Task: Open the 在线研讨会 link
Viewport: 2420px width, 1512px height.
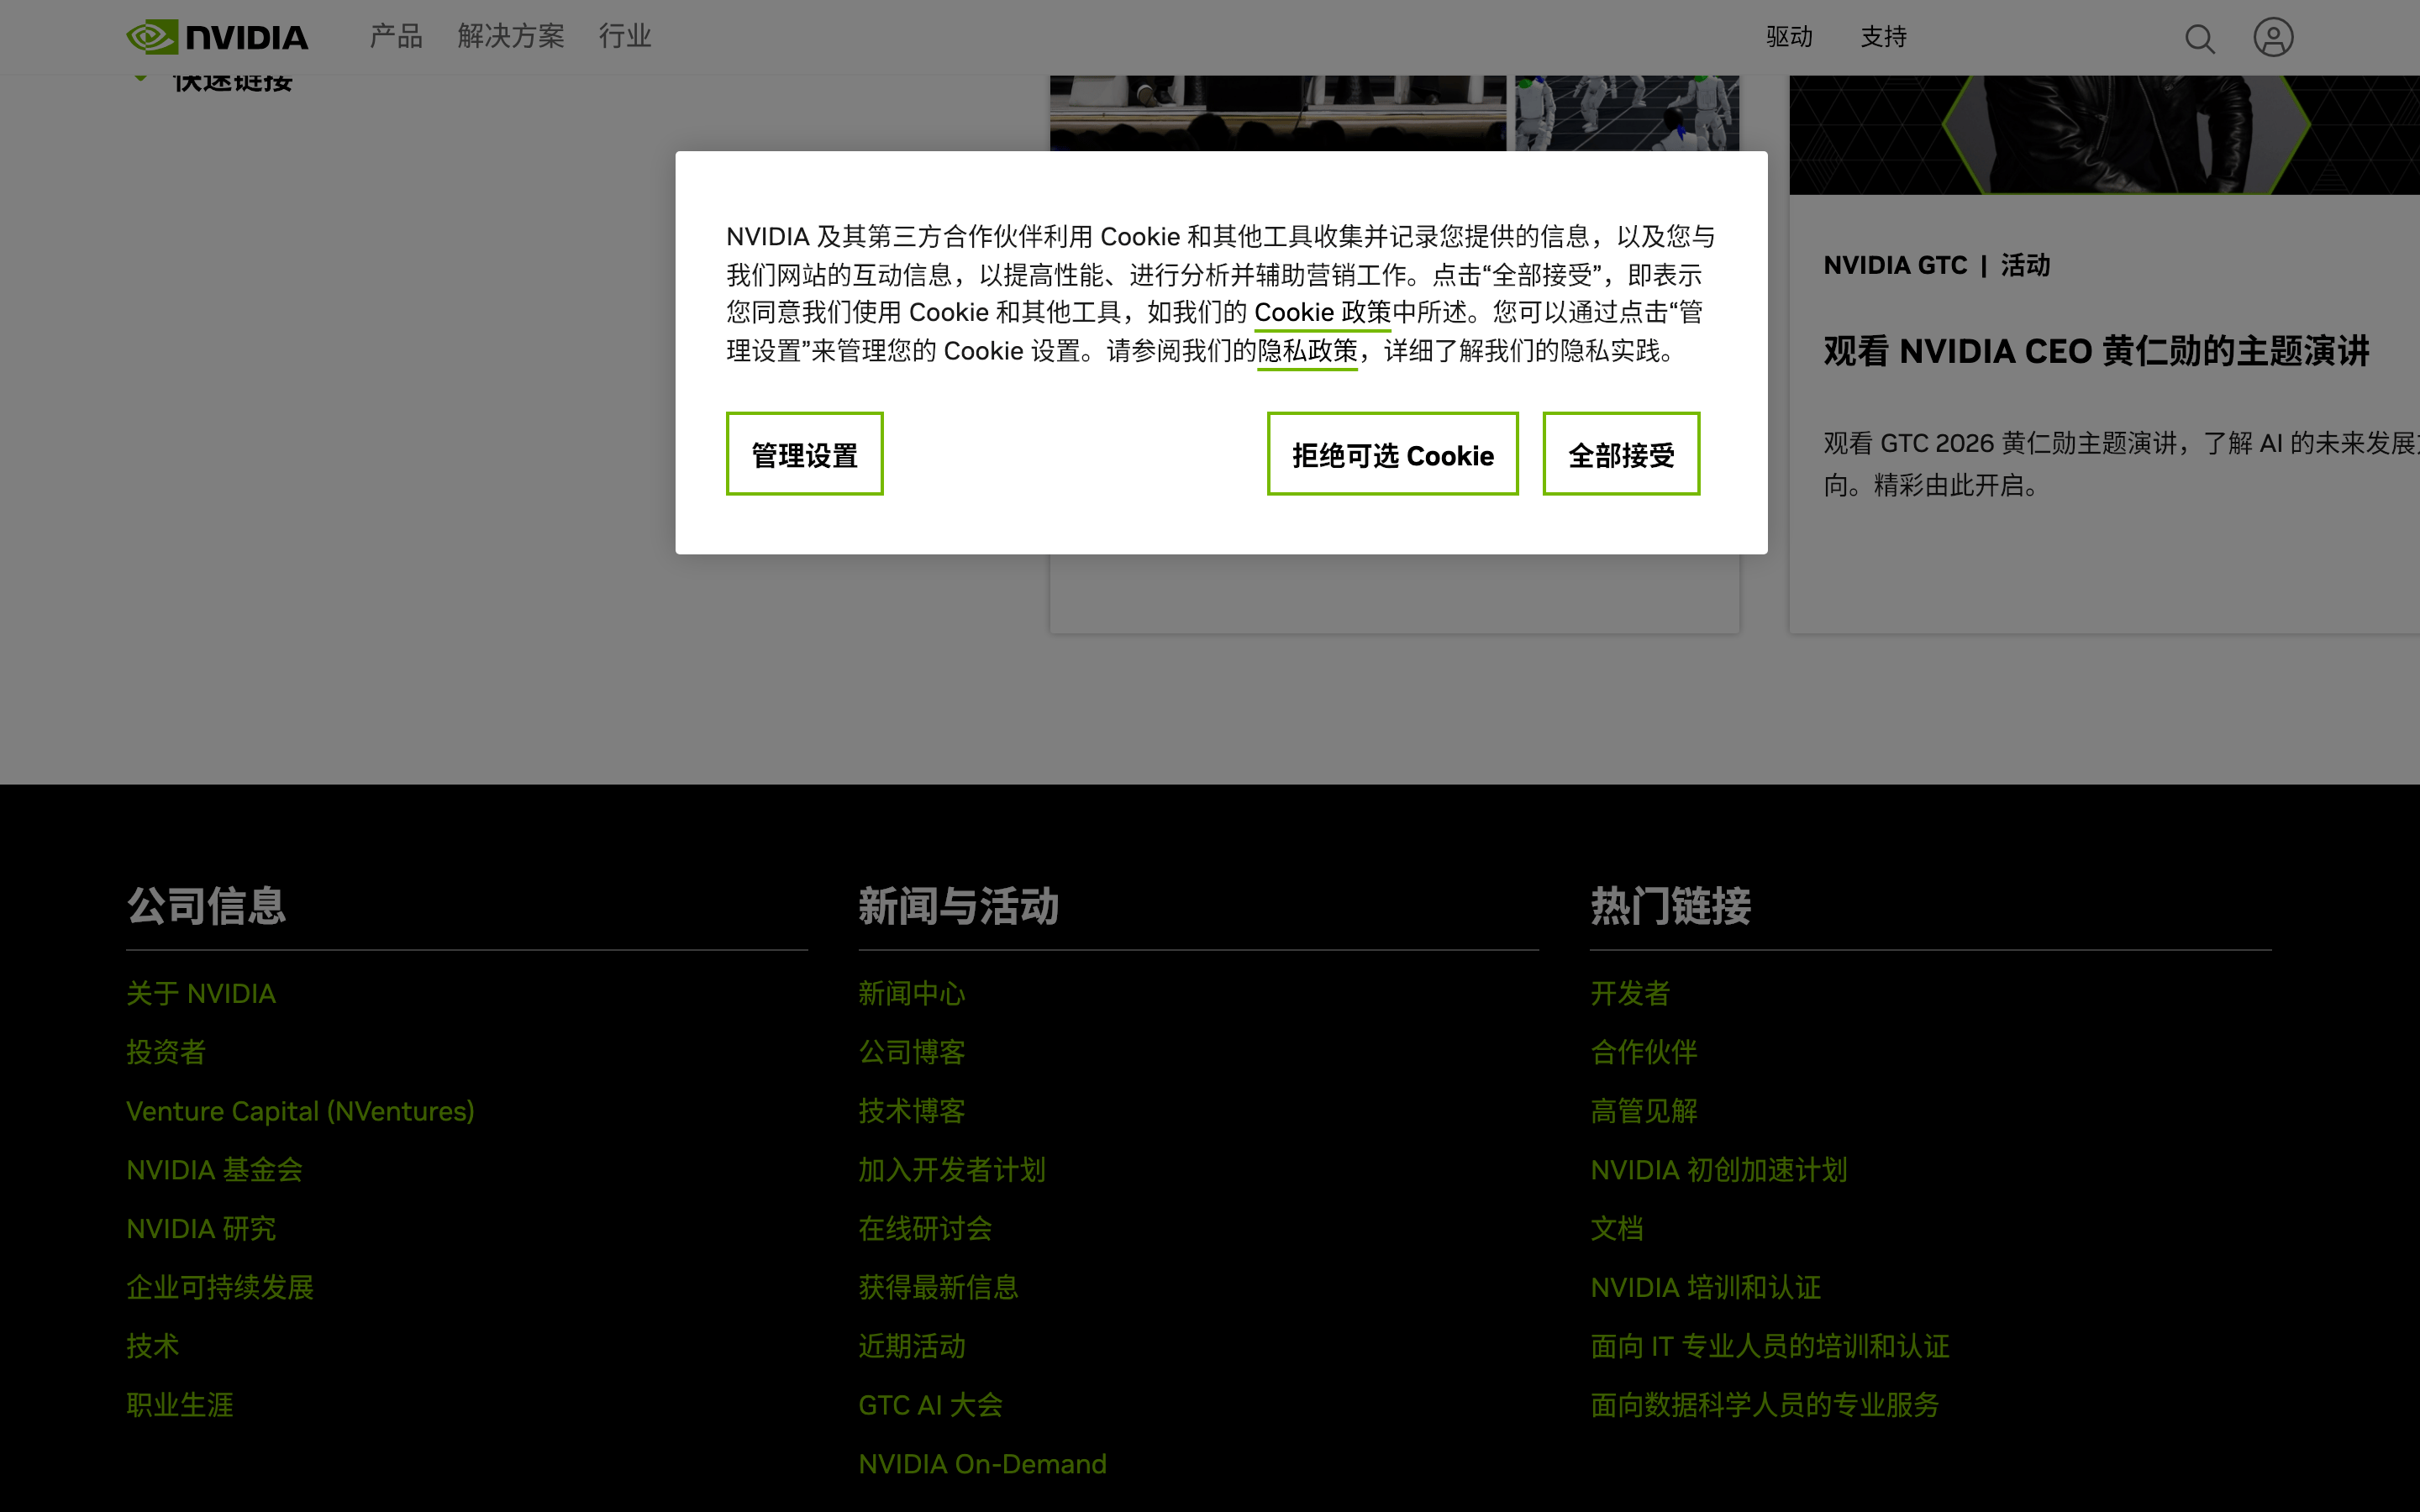Action: (x=925, y=1229)
